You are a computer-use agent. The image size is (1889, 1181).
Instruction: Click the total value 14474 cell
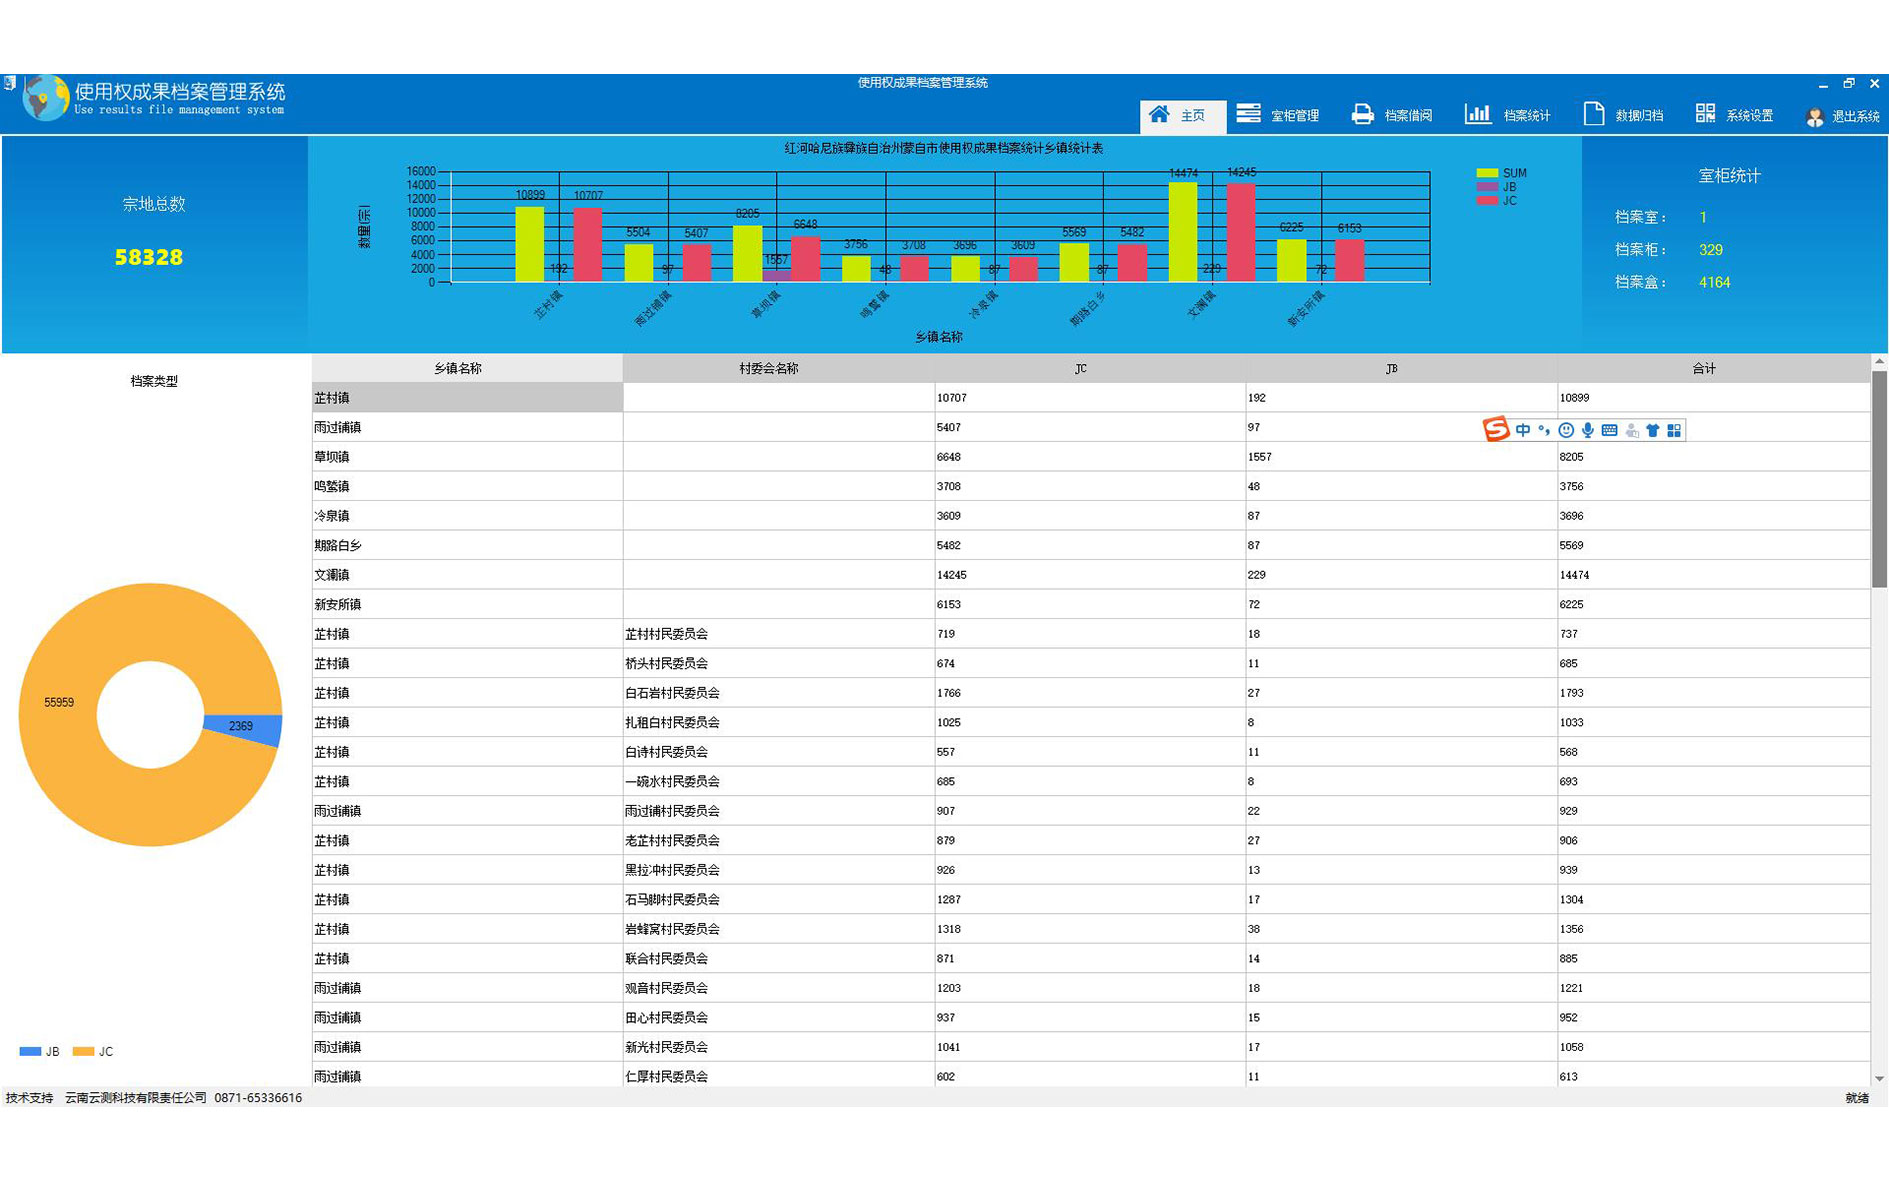point(1713,574)
